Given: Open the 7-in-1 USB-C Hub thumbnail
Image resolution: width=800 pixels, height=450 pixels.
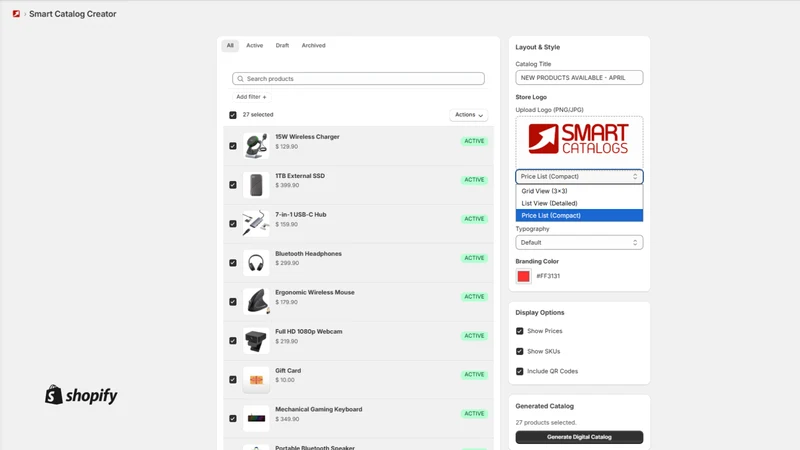Looking at the screenshot, I should coord(256,223).
